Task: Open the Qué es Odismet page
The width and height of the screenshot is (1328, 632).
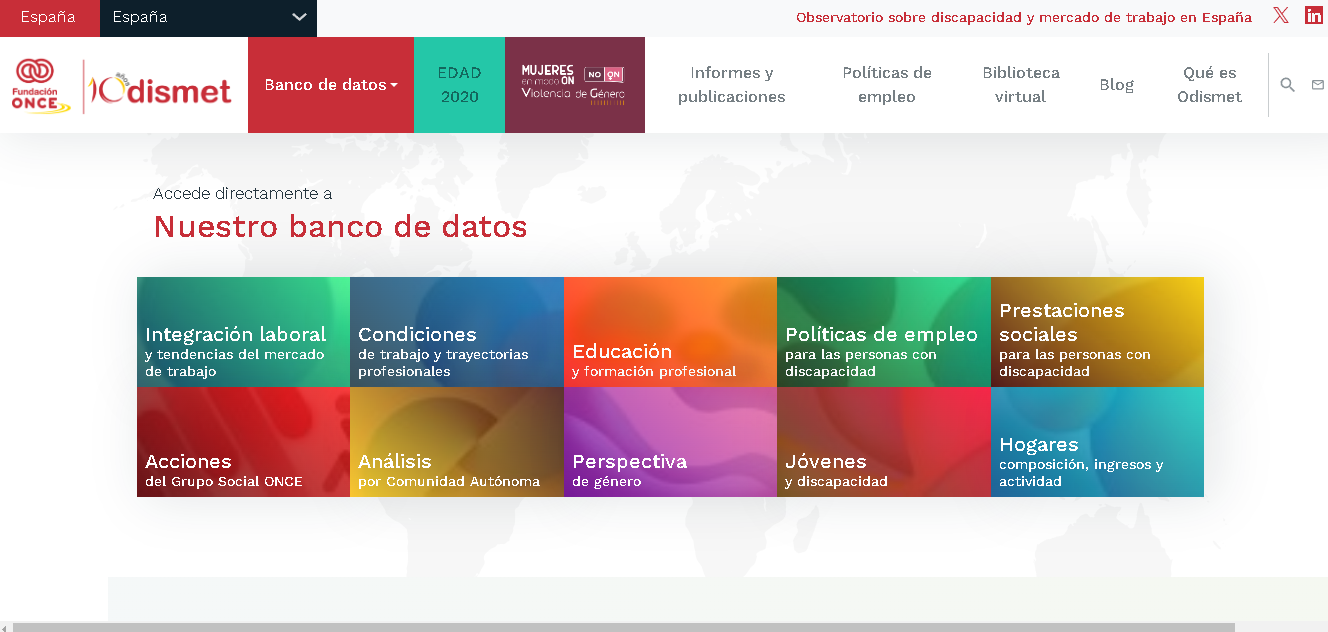Action: coord(1209,85)
